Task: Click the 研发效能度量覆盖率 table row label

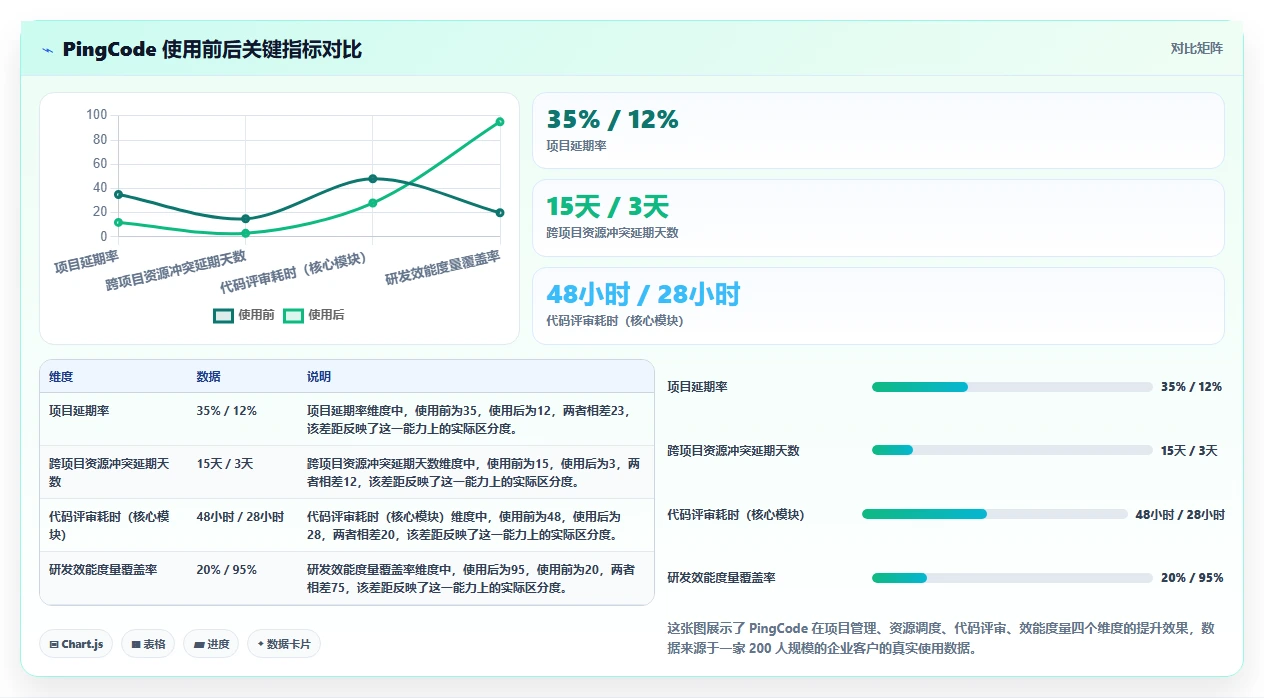Action: pos(103,570)
